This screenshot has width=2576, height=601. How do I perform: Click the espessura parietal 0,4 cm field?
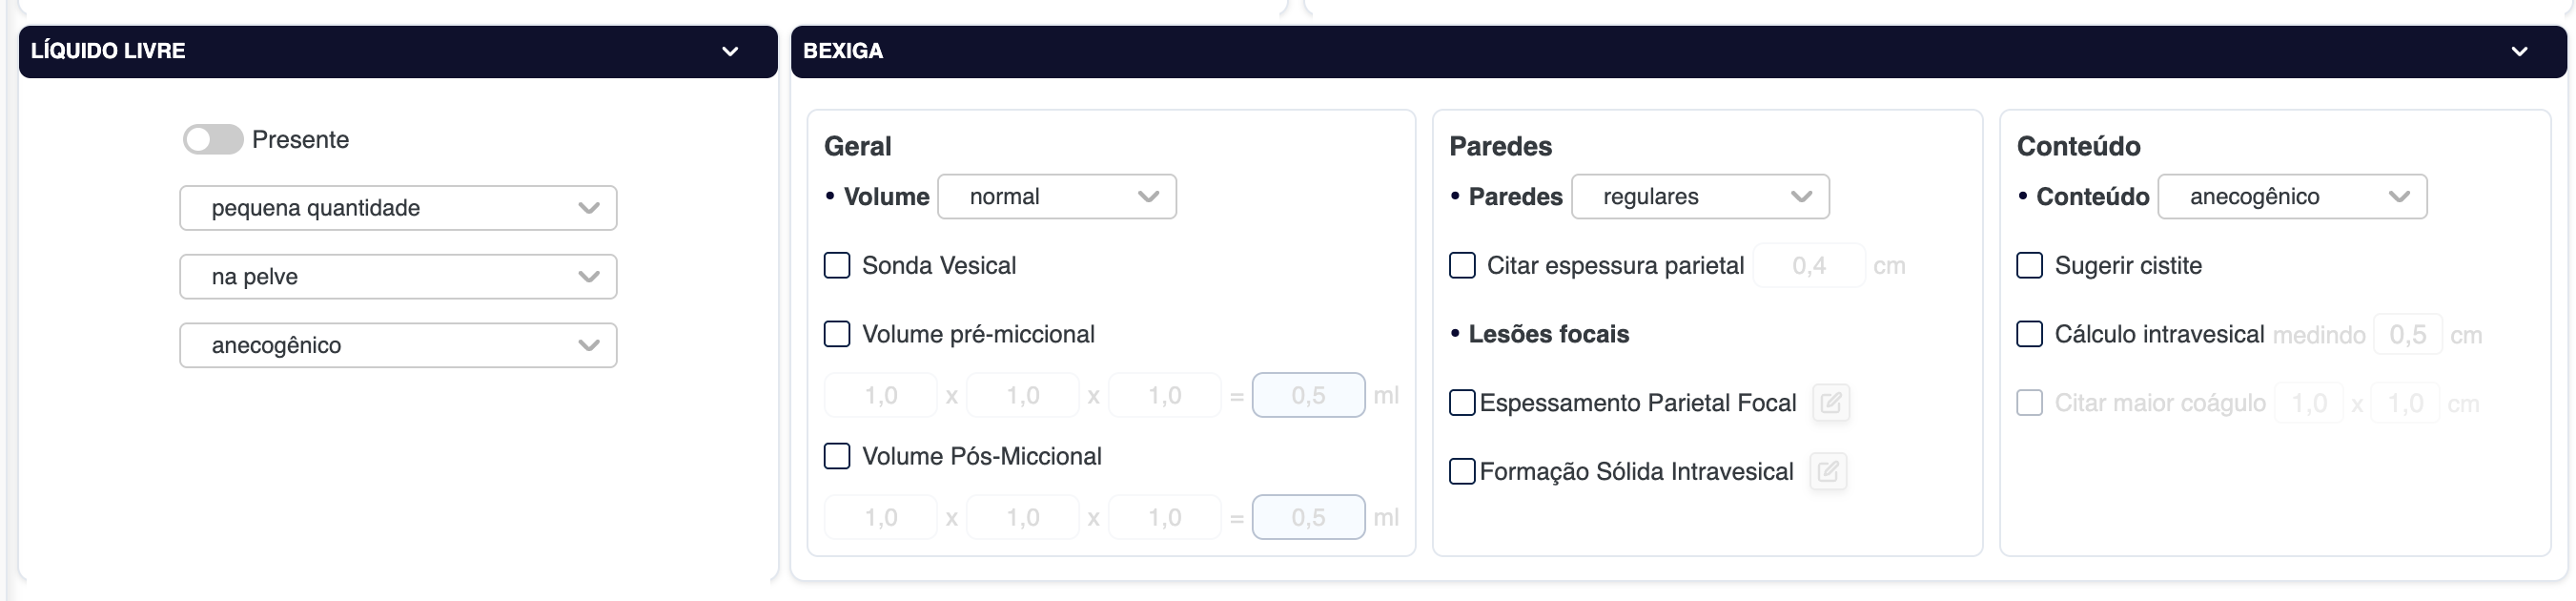point(1809,266)
